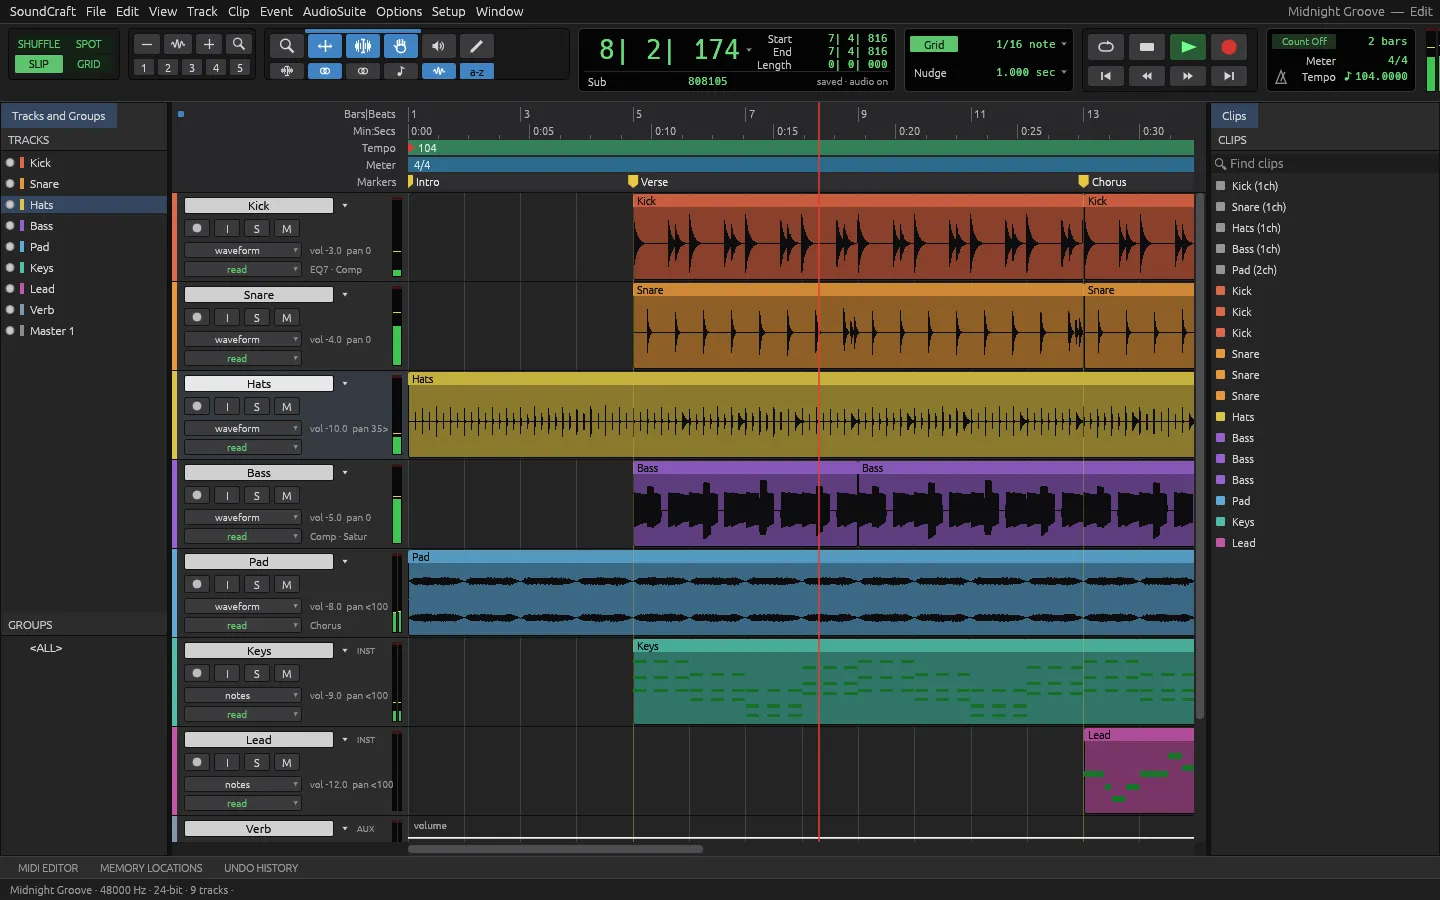Open the Event menu
Image resolution: width=1440 pixels, height=900 pixels.
(x=276, y=12)
